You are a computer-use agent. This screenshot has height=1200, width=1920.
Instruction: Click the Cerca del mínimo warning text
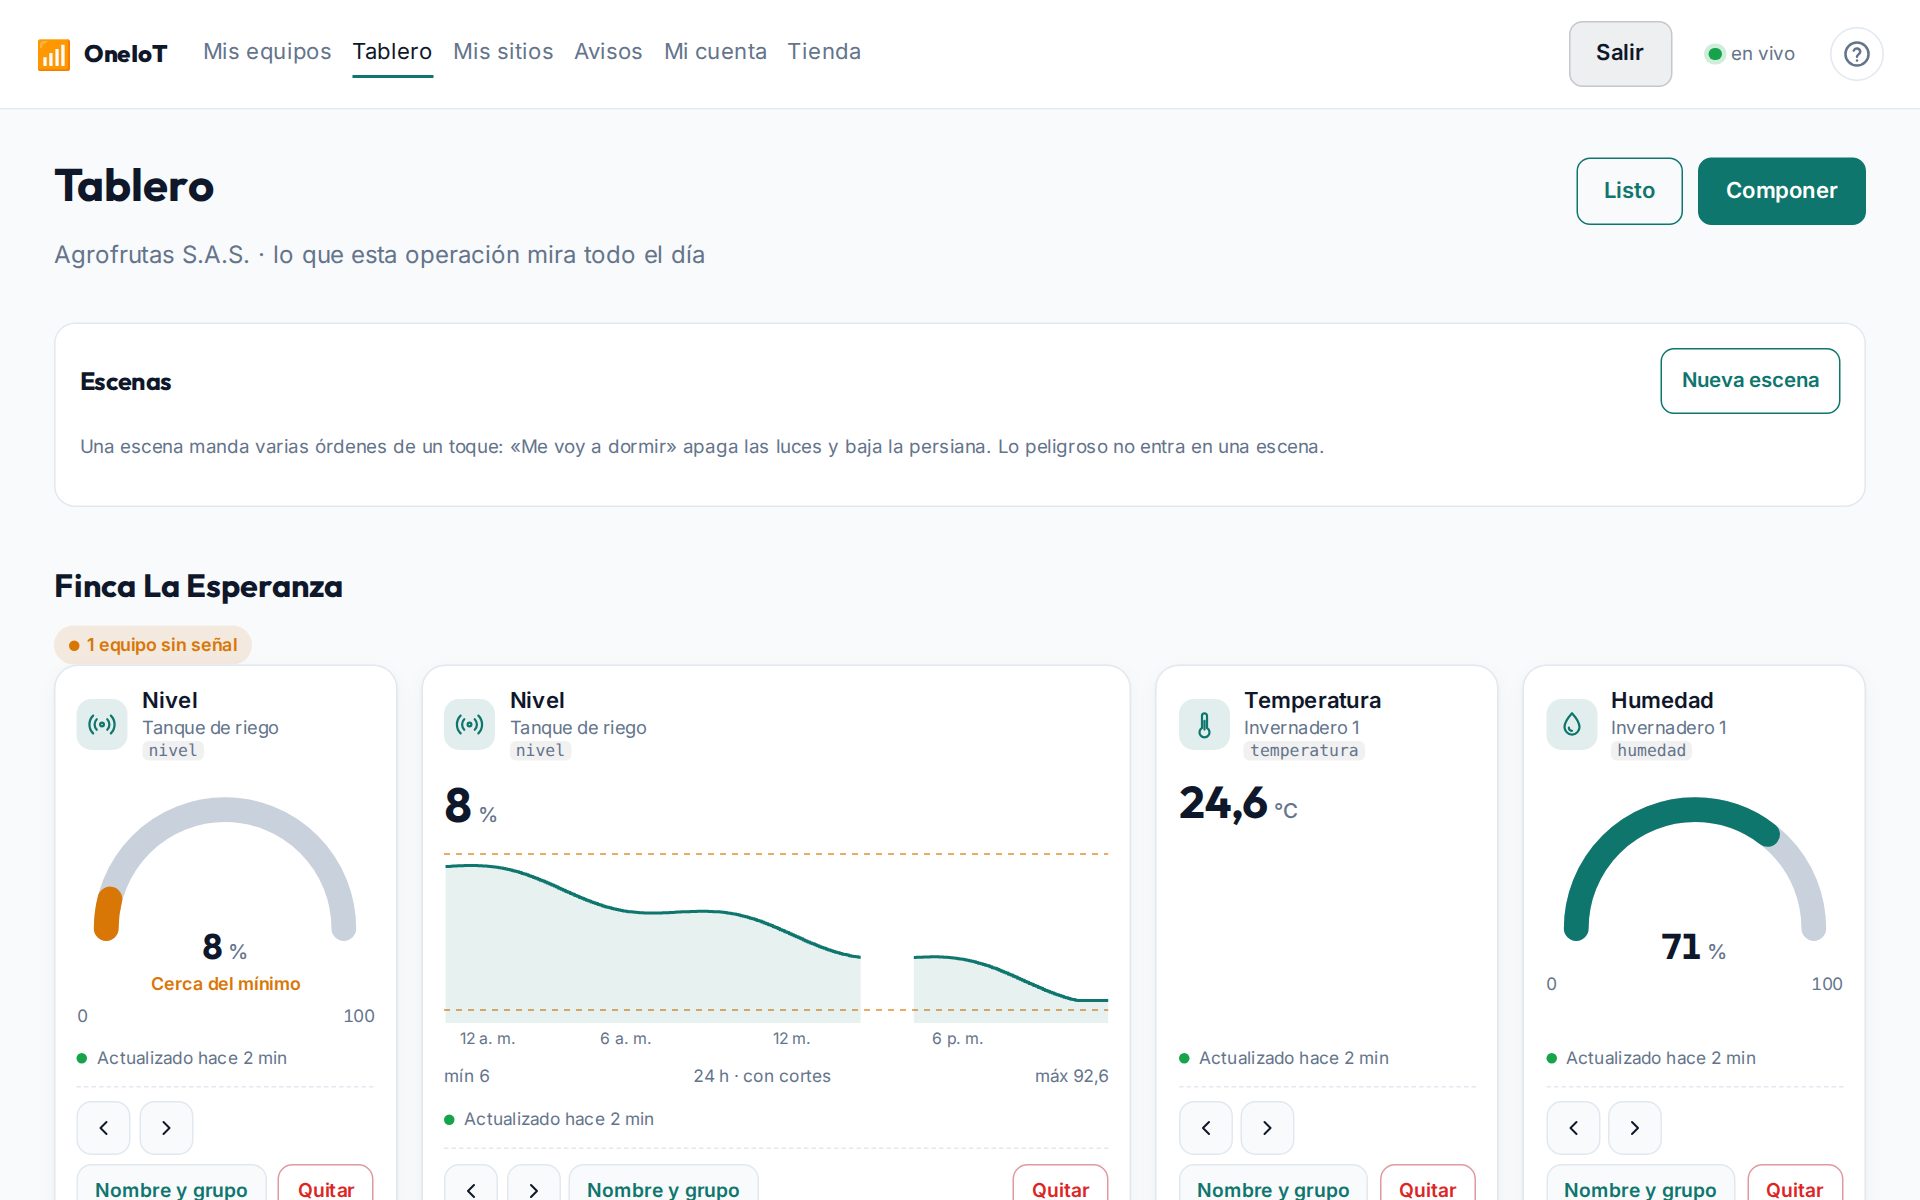(x=225, y=984)
